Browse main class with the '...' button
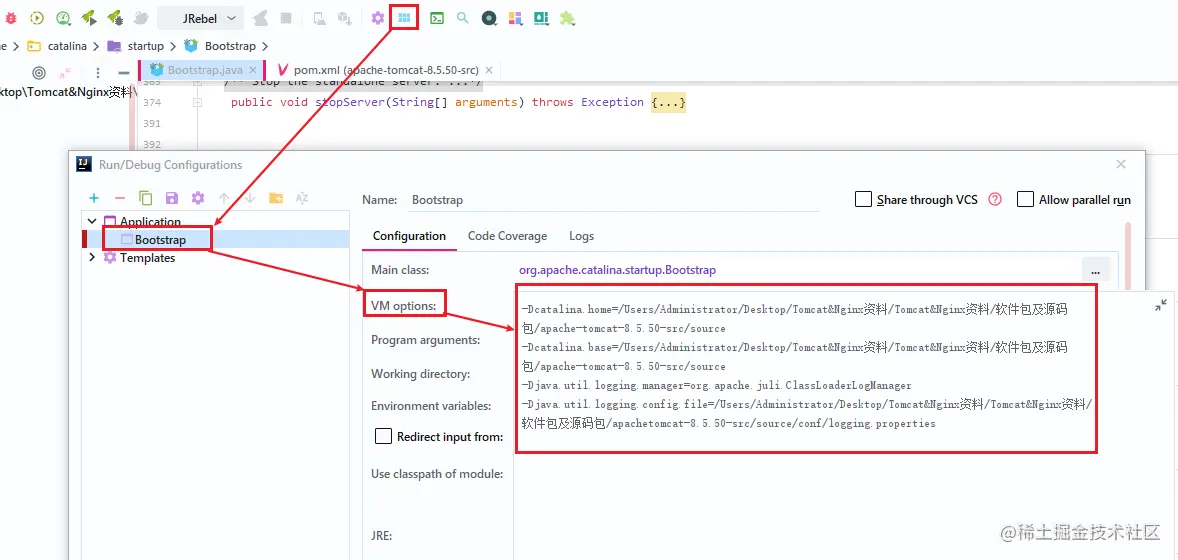The width and height of the screenshot is (1178, 560). click(x=1095, y=271)
